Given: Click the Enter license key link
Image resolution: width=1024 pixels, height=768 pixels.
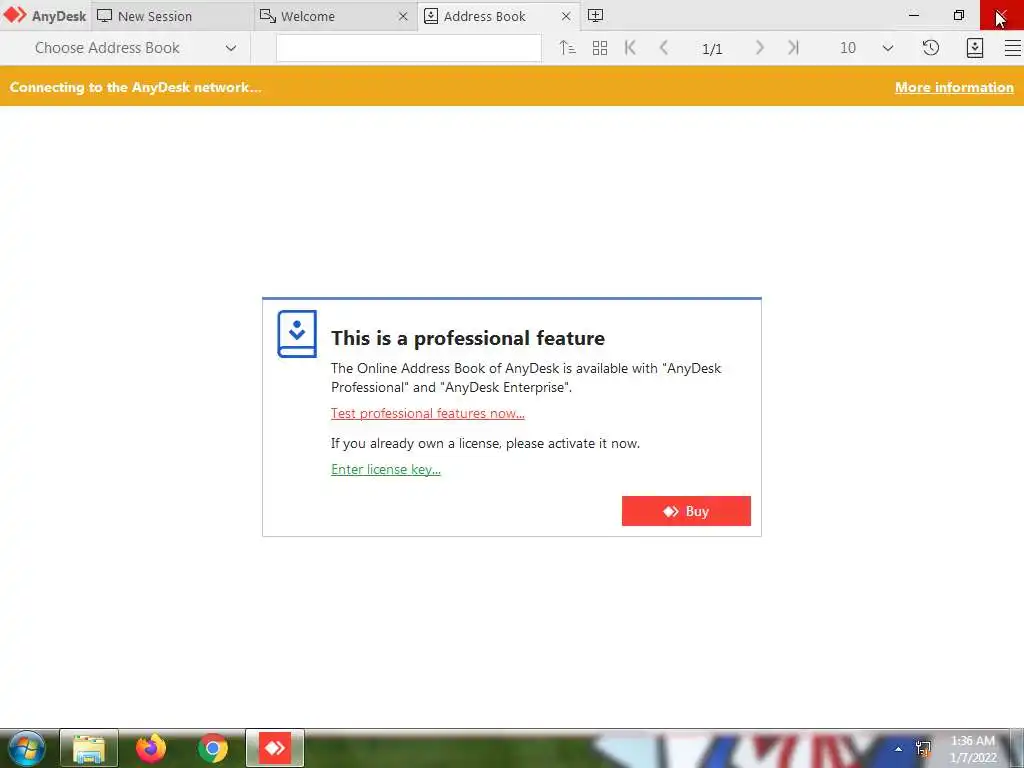Looking at the screenshot, I should (386, 470).
